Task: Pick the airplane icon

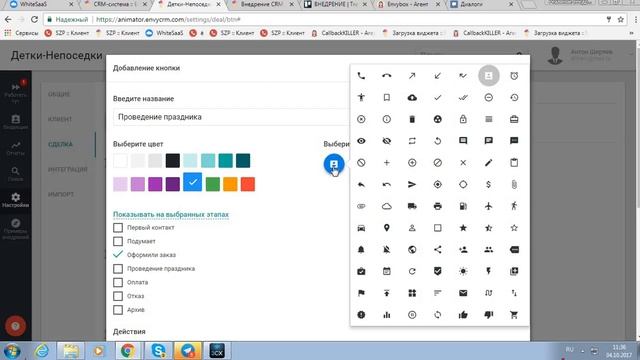Action: tap(489, 206)
